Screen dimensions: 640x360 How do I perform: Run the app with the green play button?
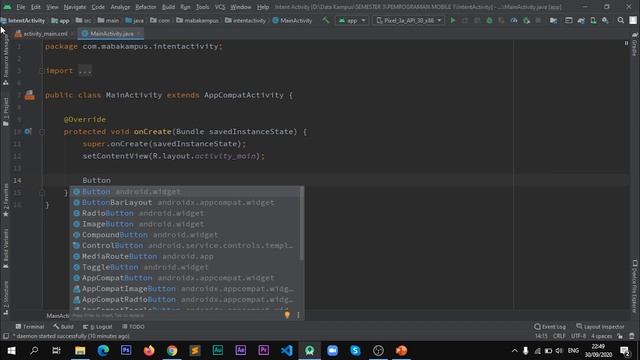[x=453, y=20]
